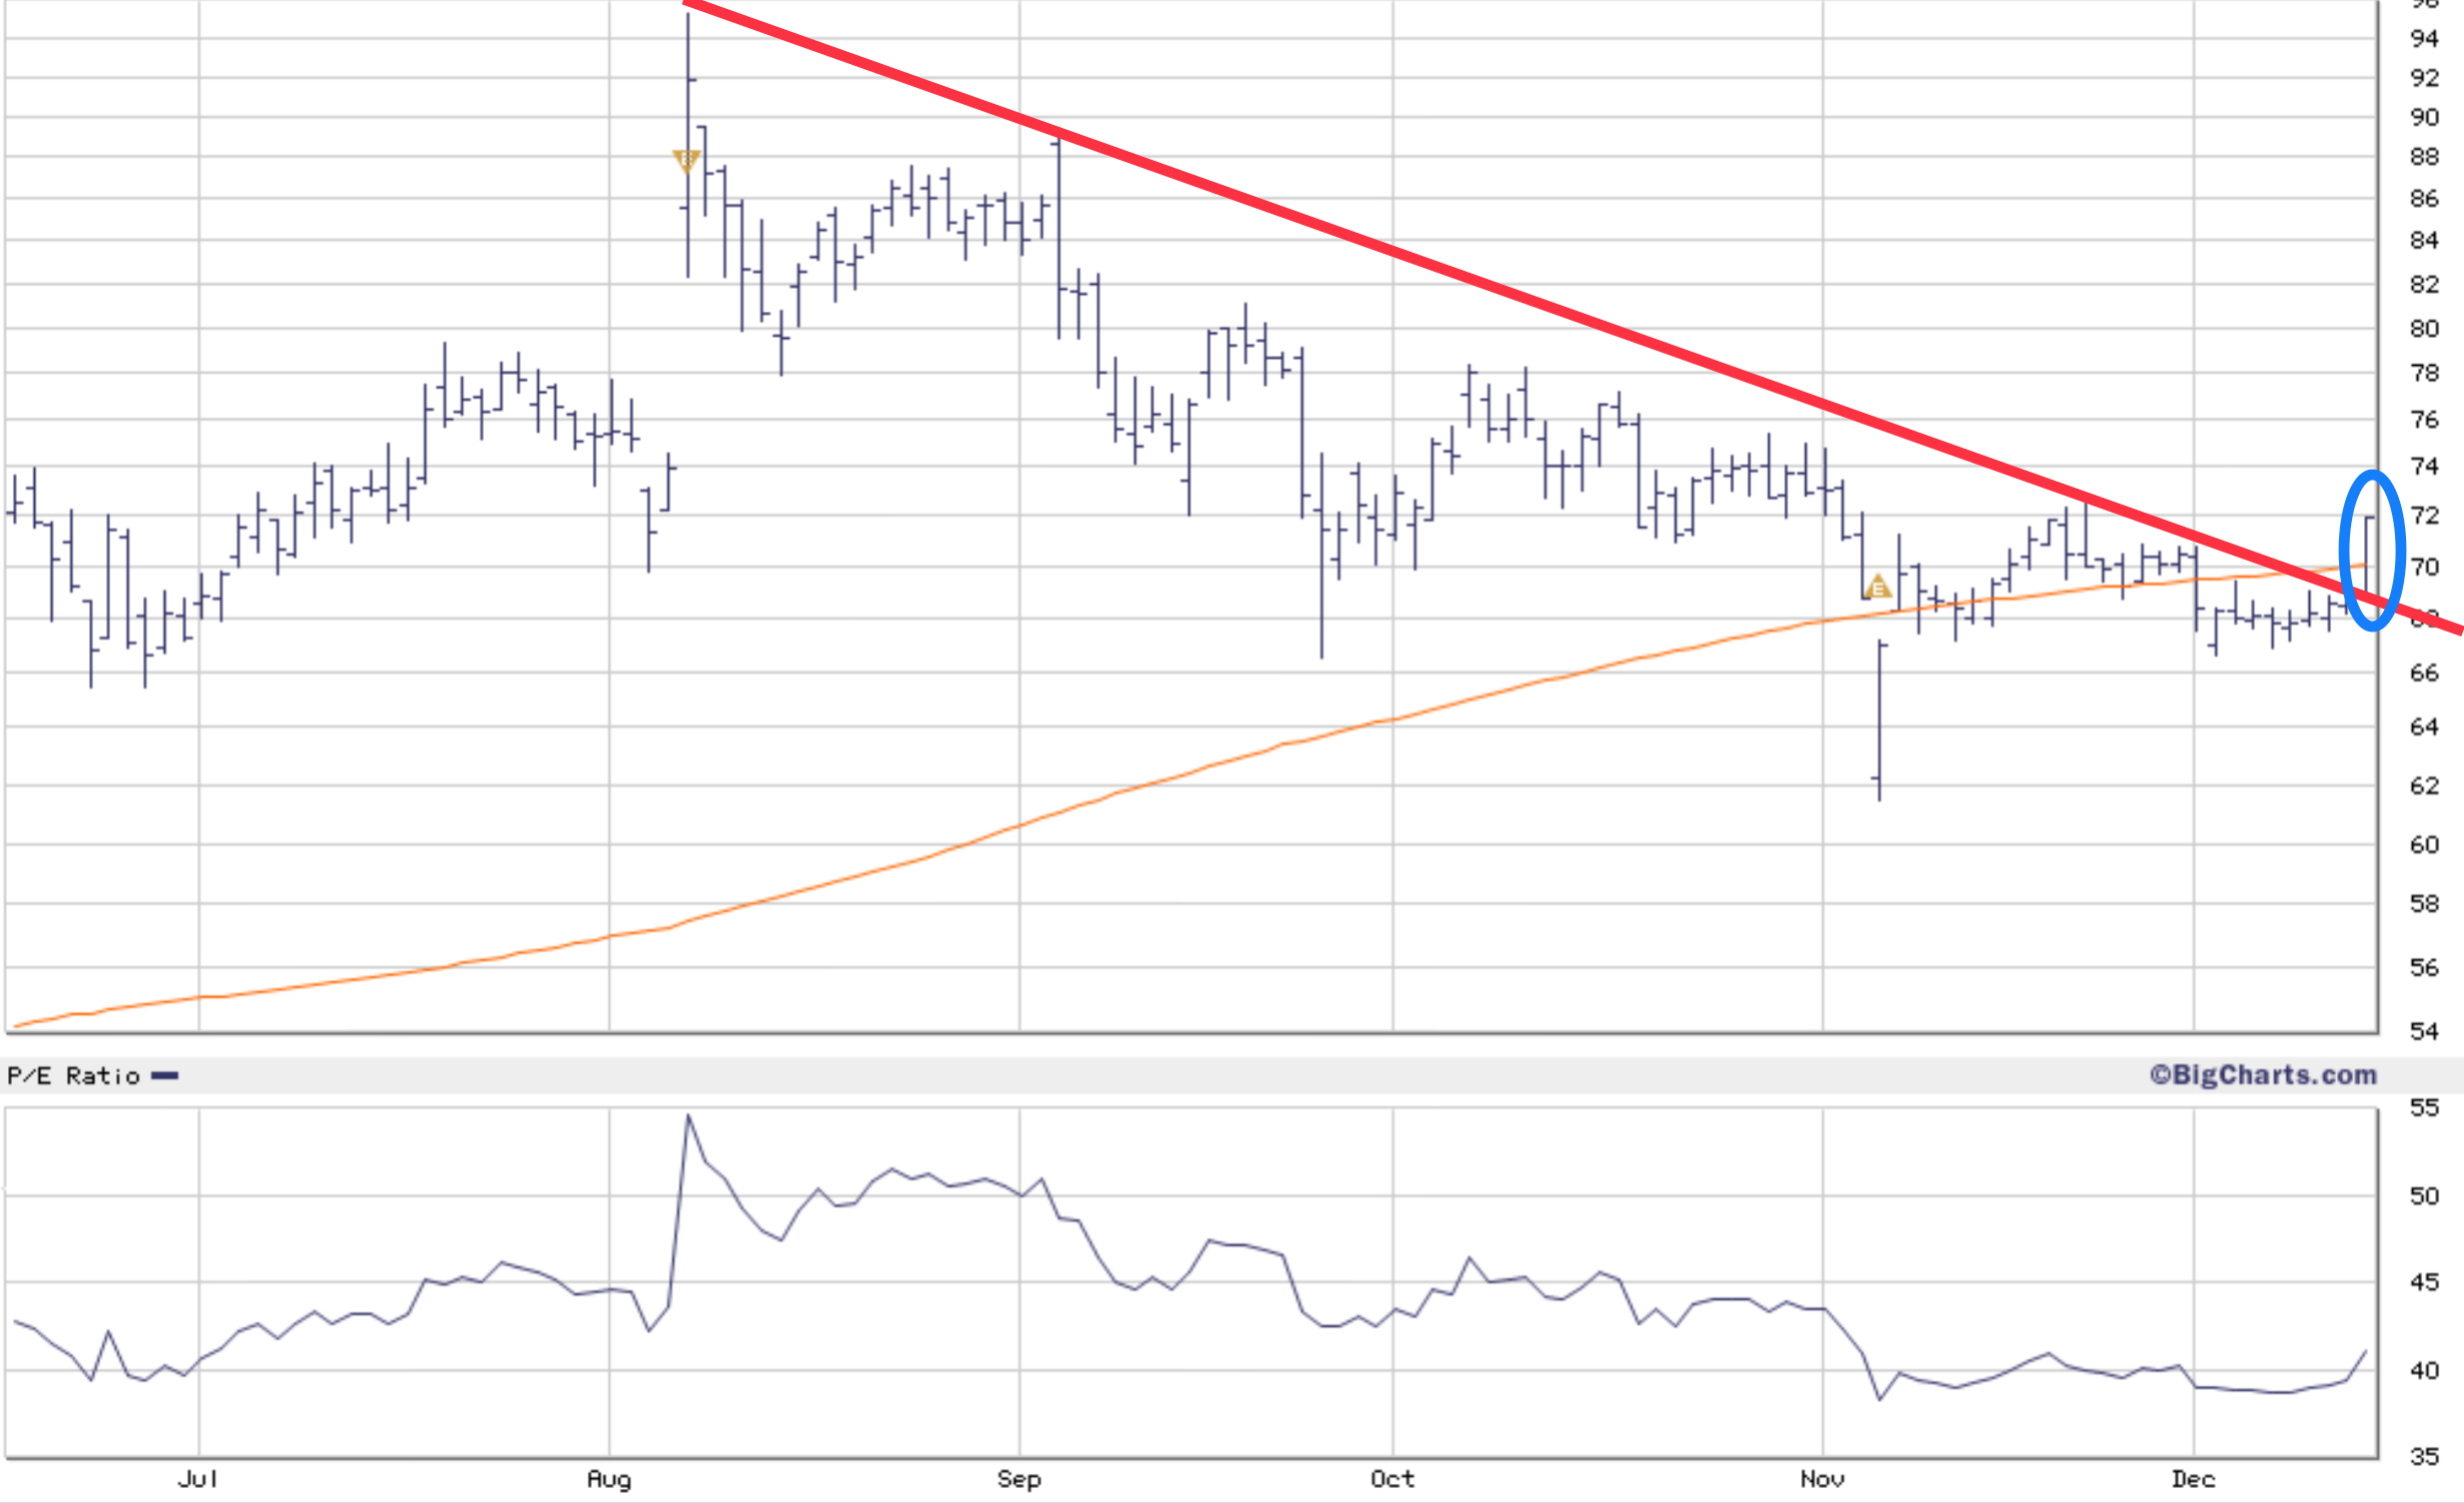This screenshot has height=1503, width=2464.
Task: Click the November earnings marker triangle
Action: click(x=1877, y=587)
